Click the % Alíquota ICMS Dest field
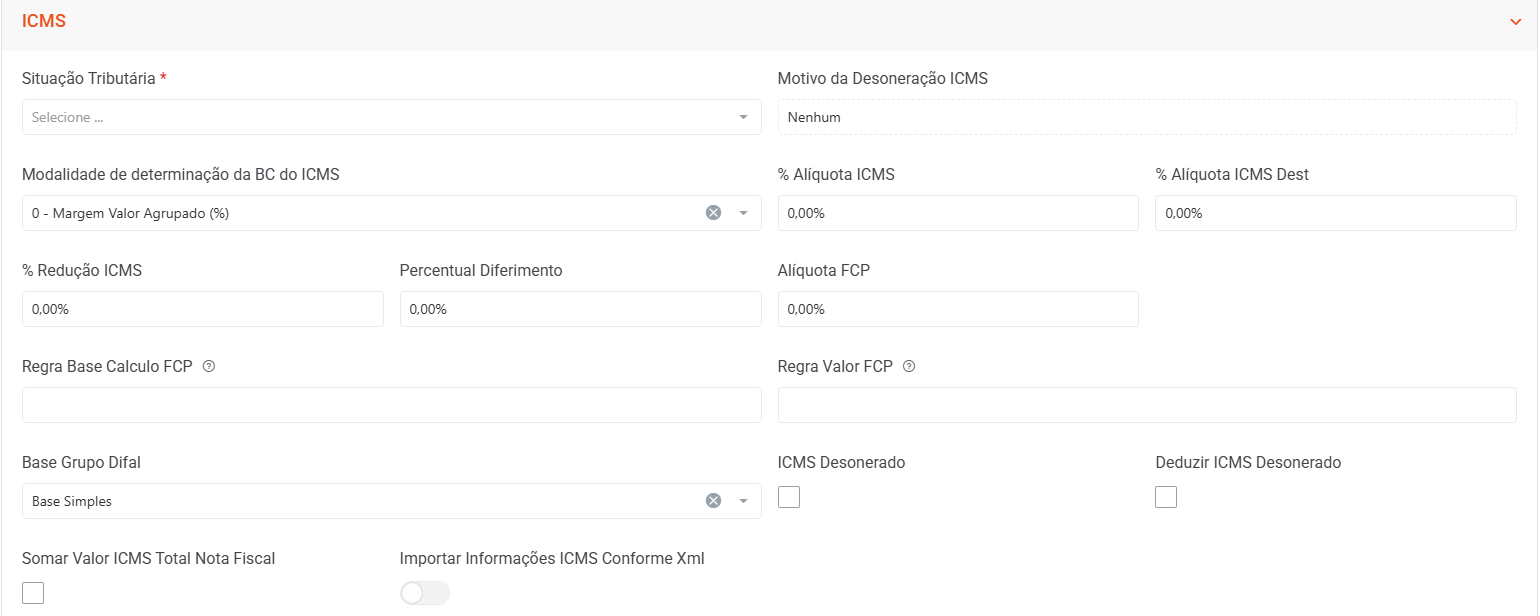The width and height of the screenshot is (1540, 616). pyautogui.click(x=1335, y=213)
